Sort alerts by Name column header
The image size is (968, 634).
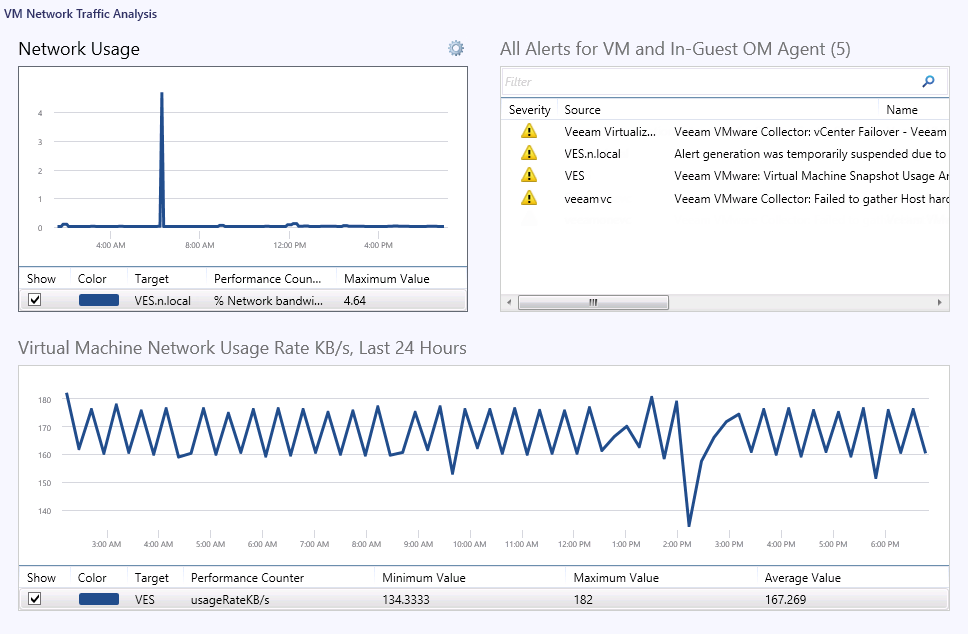coord(901,110)
